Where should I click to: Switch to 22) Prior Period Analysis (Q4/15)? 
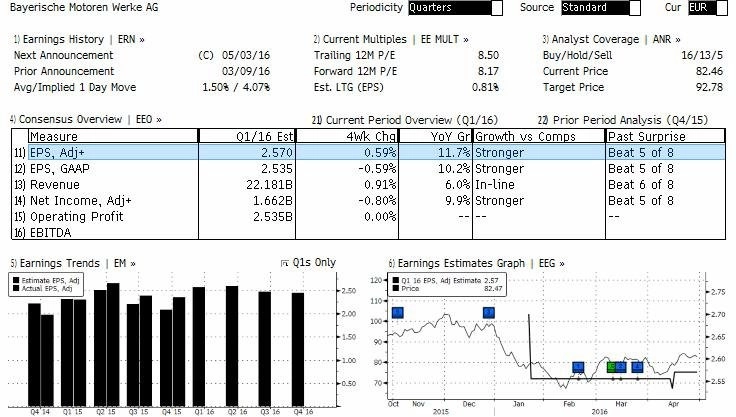click(x=622, y=120)
